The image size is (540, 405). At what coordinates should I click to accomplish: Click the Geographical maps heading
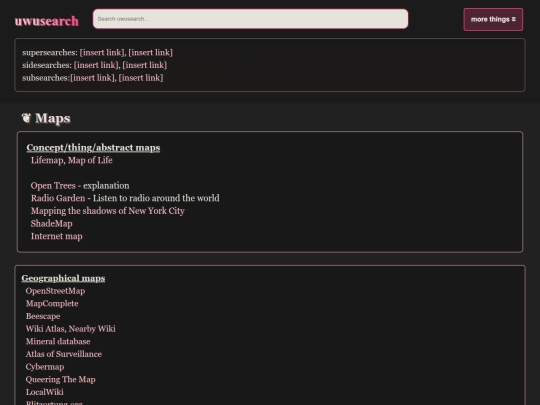63,278
